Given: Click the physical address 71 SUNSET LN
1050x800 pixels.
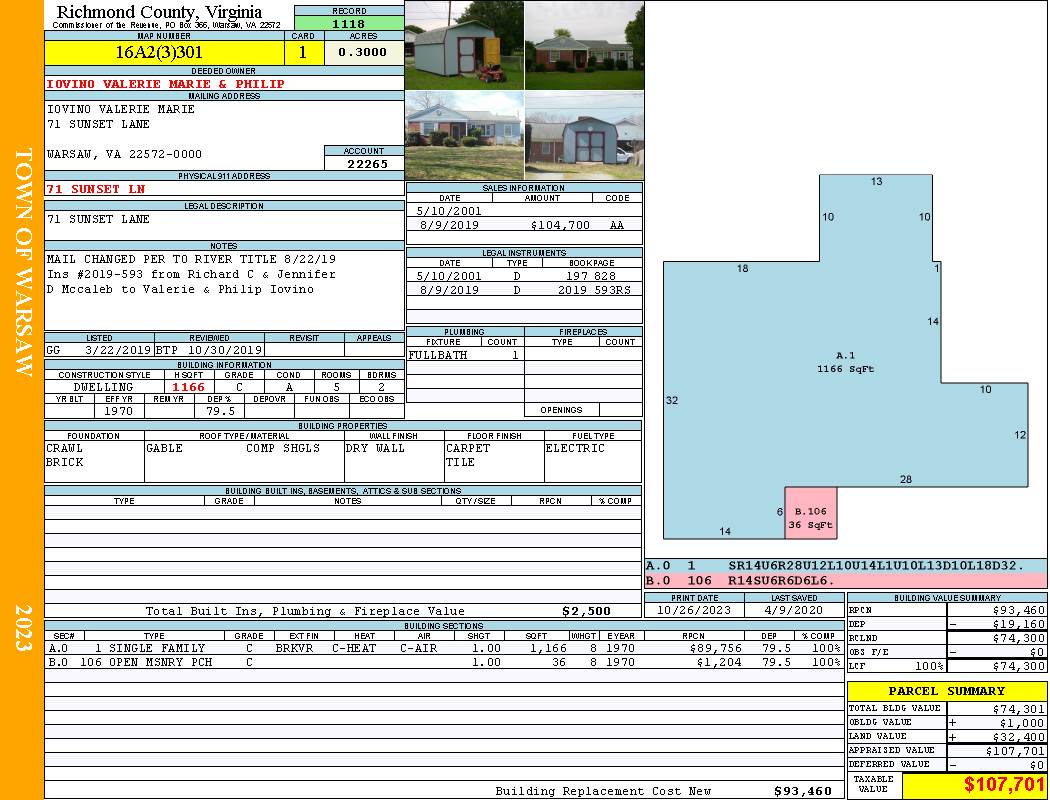Looking at the screenshot, I should (96, 189).
